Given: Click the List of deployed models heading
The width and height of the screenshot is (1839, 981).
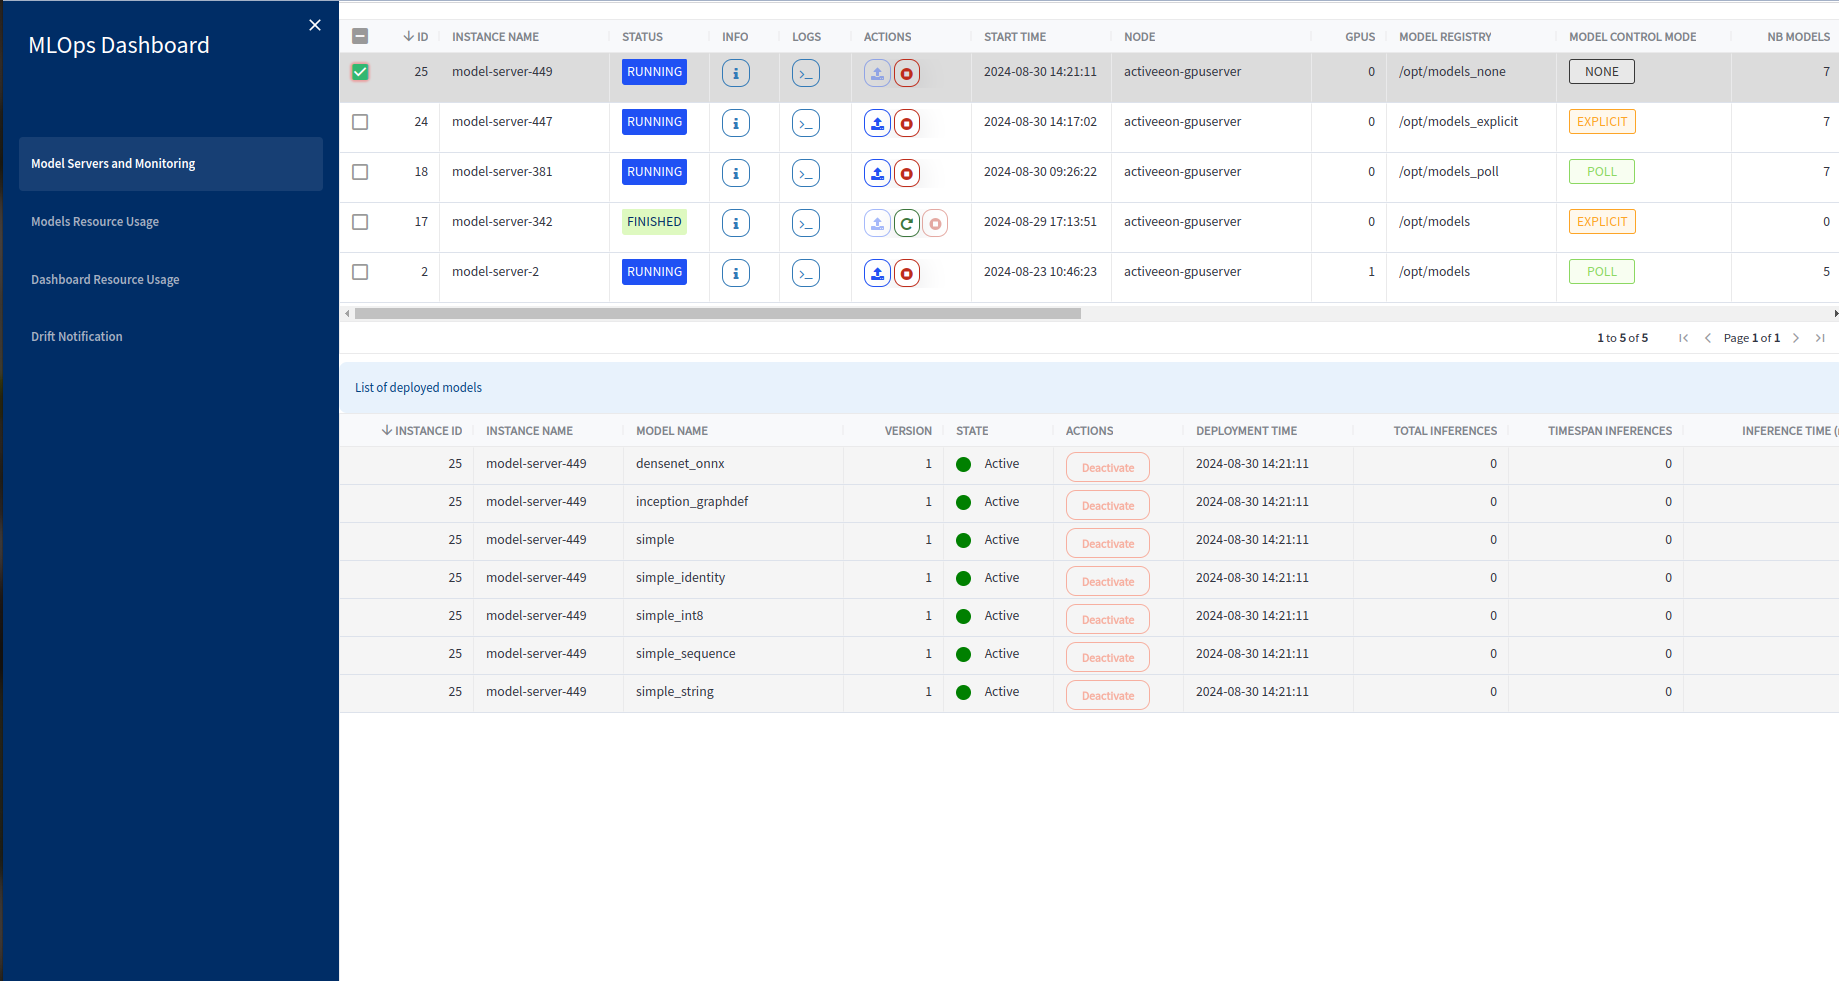Looking at the screenshot, I should coord(418,388).
